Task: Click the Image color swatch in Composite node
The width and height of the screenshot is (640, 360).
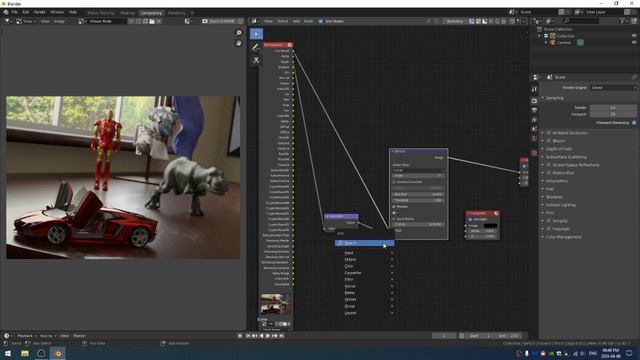Action: [x=490, y=225]
